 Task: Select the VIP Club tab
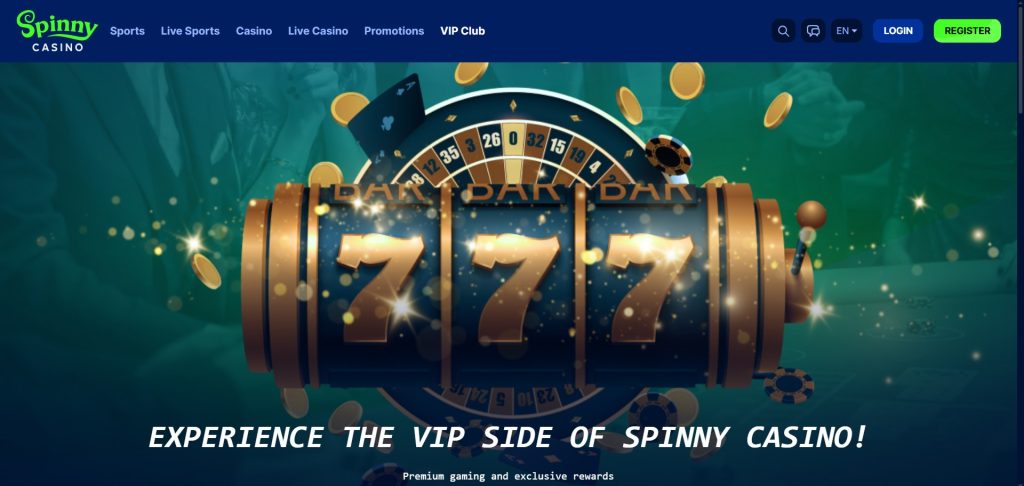pyautogui.click(x=462, y=31)
